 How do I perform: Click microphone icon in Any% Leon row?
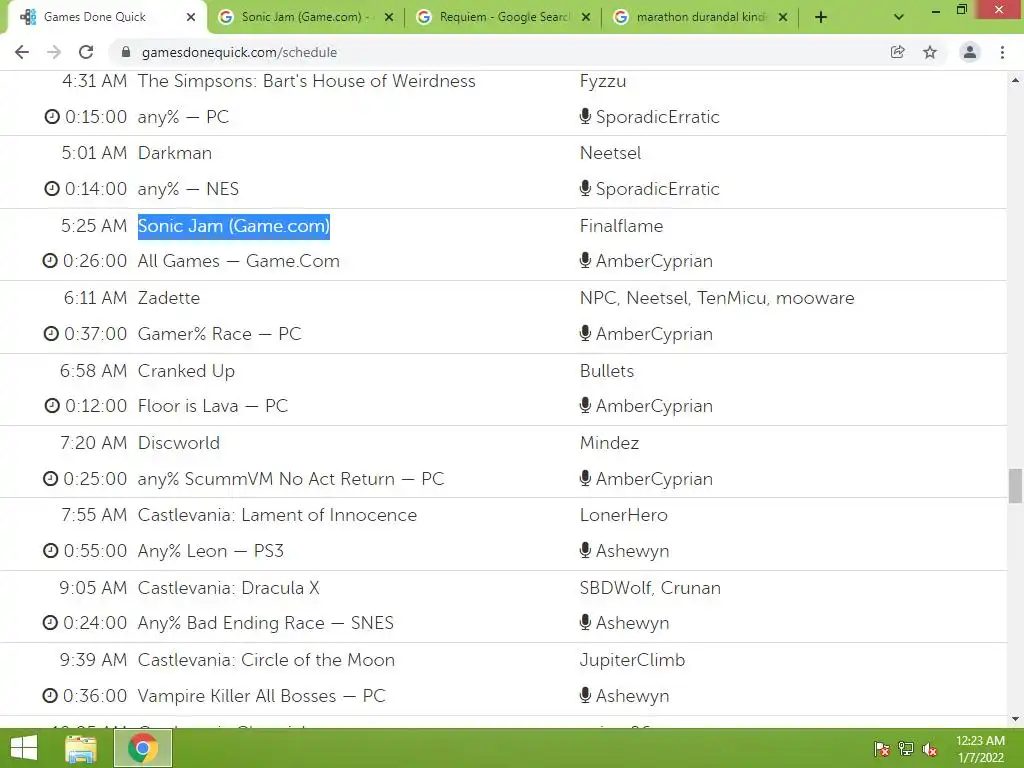pos(585,550)
